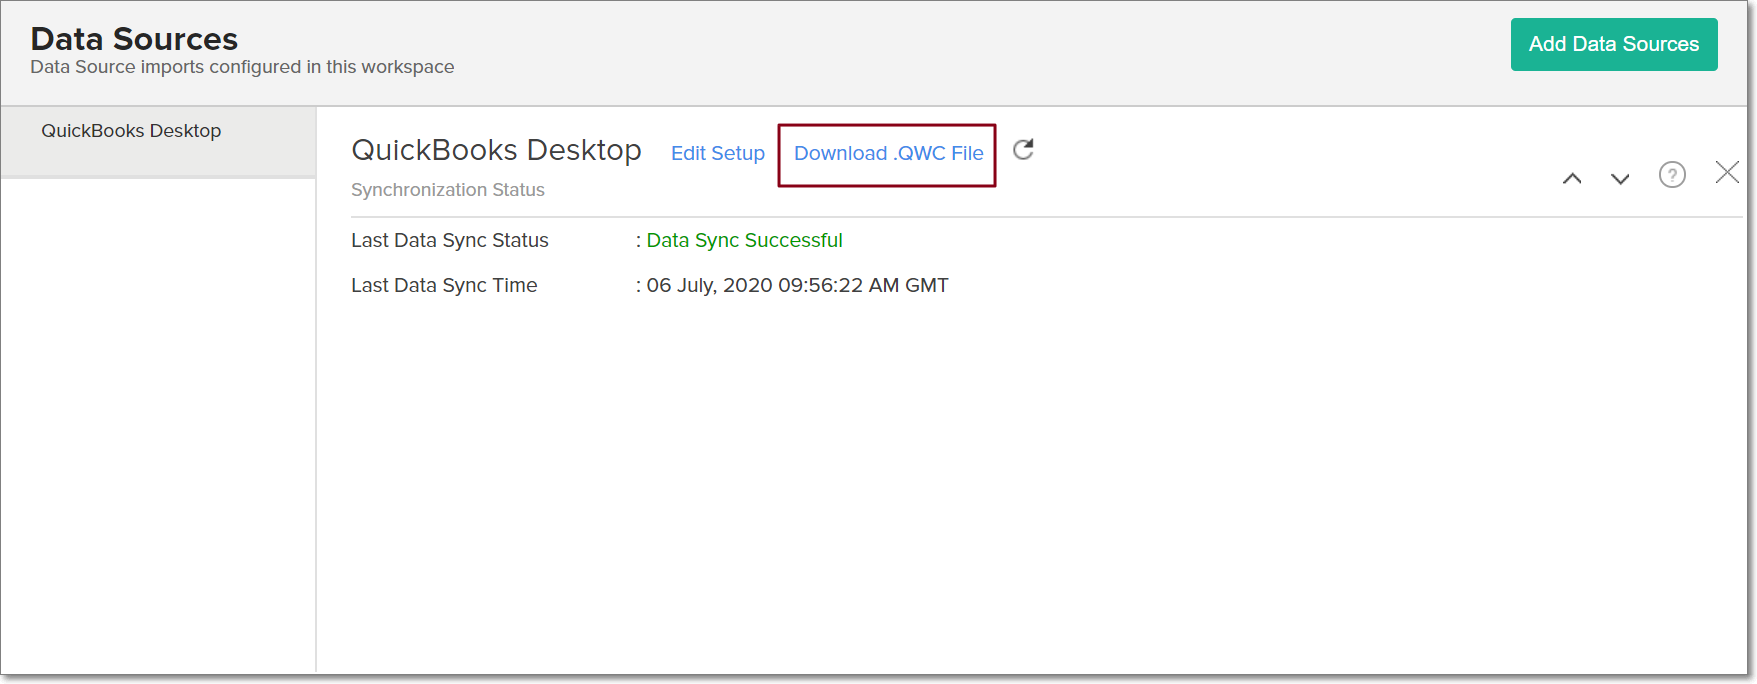The image size is (1757, 684).
Task: Click the Last Data Sync Time label
Action: coord(444,285)
